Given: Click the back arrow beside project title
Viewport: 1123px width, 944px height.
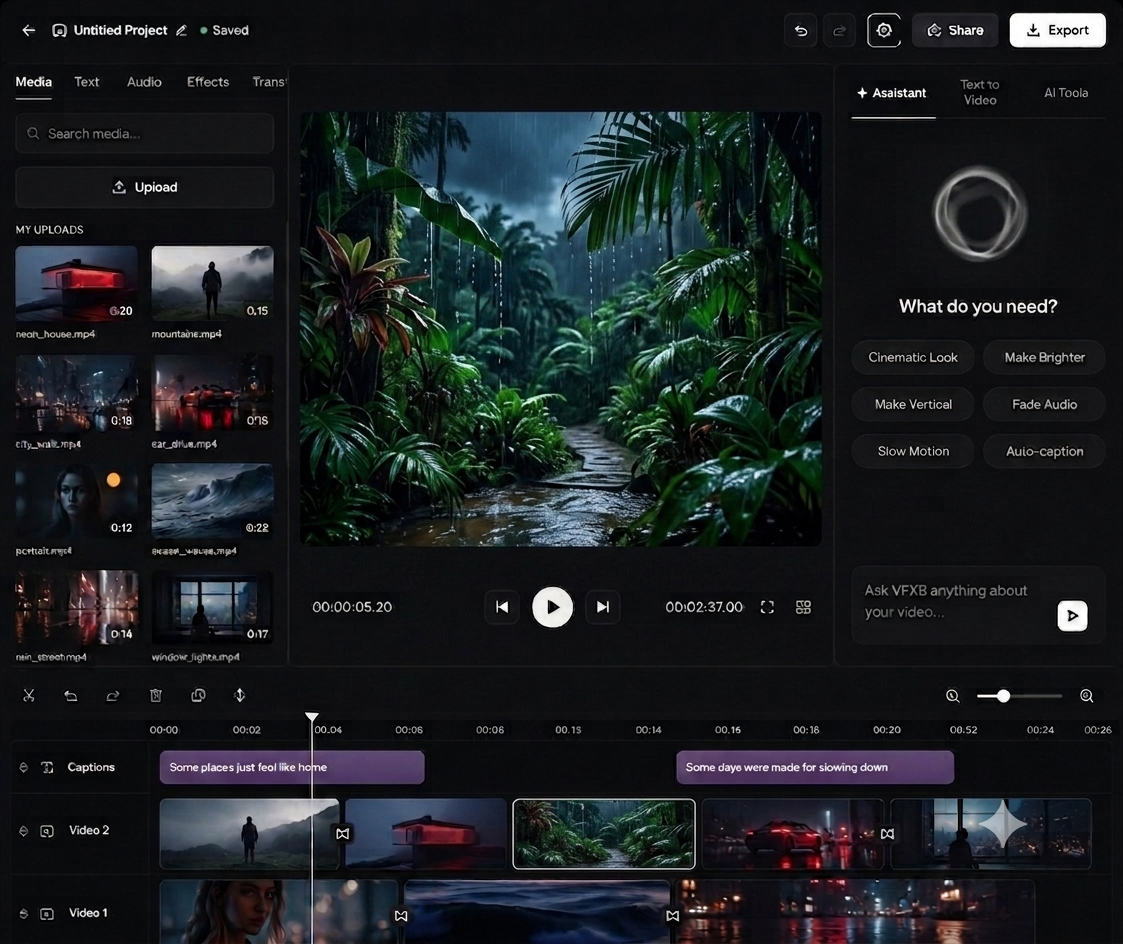Looking at the screenshot, I should click(29, 30).
